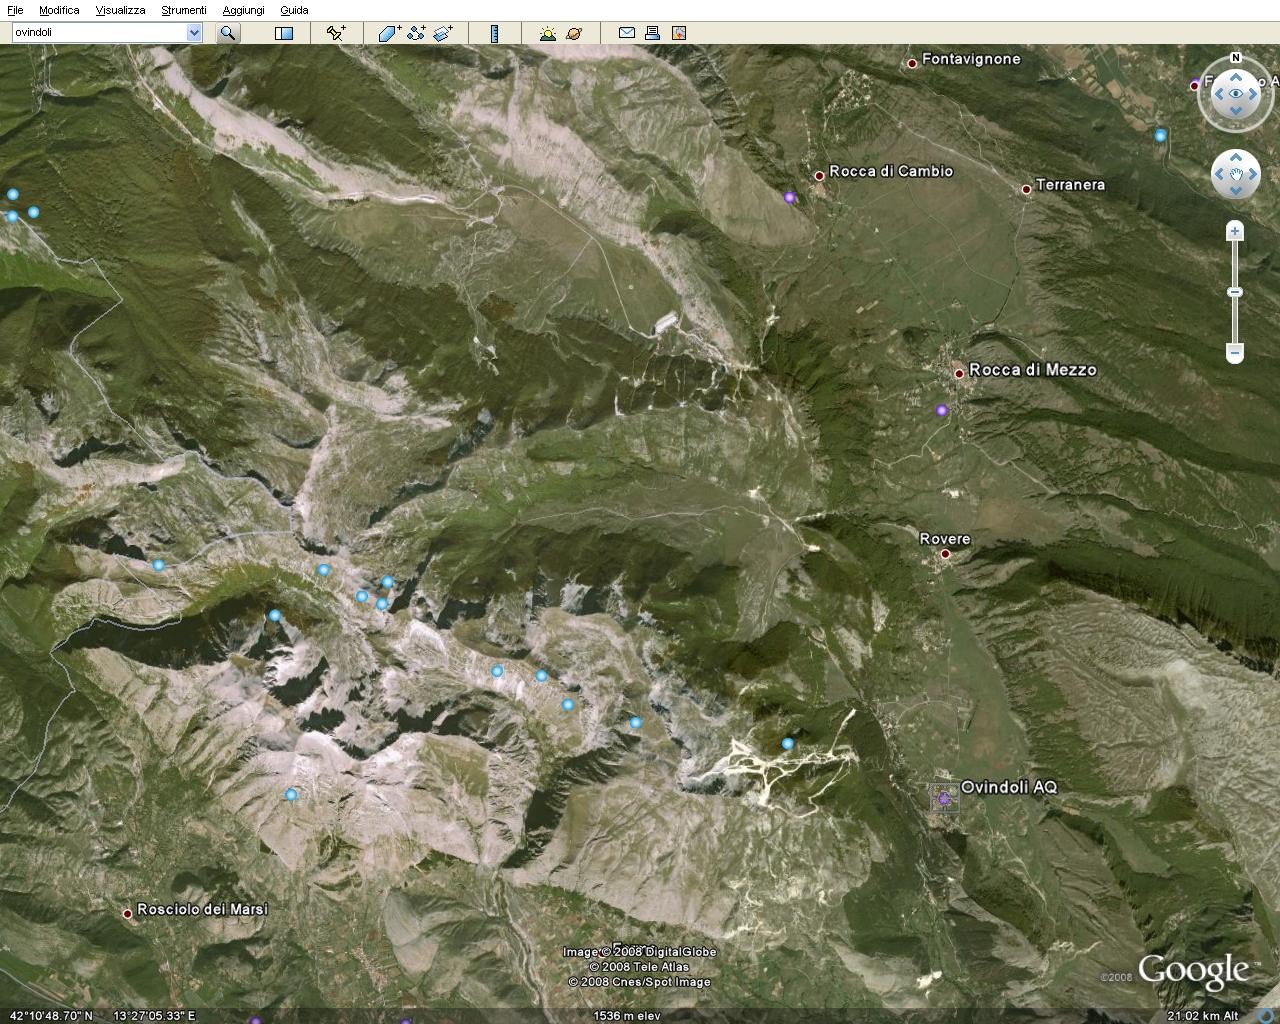Tilt view up with look joystick arrow
The height and width of the screenshot is (1024, 1280).
click(1236, 75)
